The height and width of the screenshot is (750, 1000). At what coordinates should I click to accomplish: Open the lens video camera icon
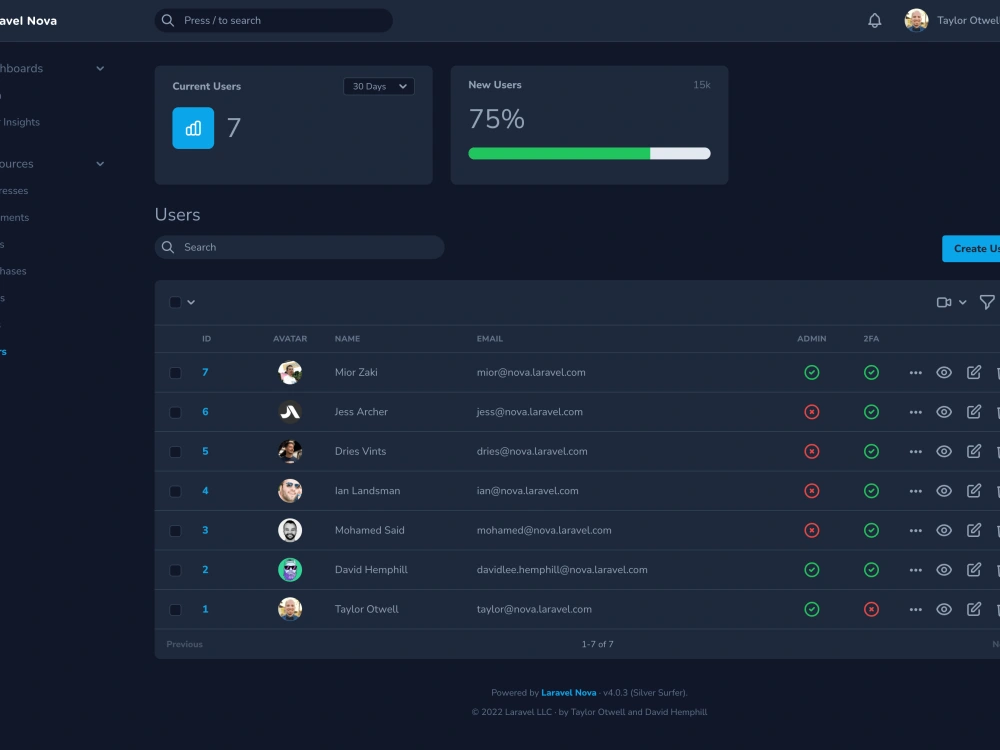[x=944, y=302]
